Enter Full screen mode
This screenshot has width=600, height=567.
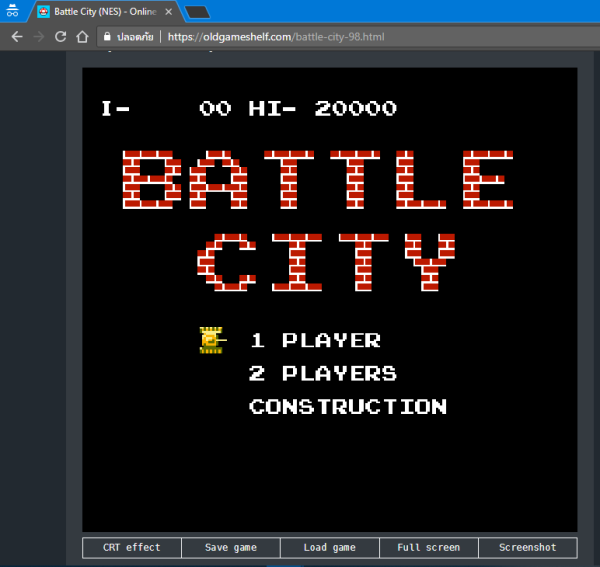[428, 547]
